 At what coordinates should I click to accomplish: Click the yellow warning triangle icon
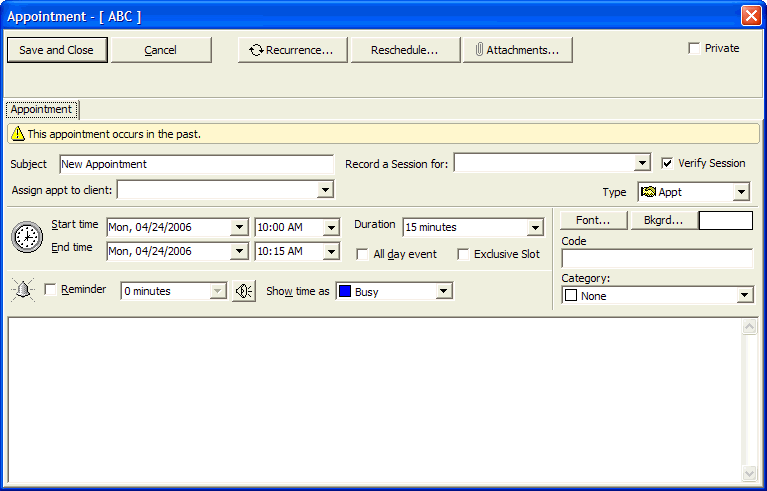tap(18, 134)
